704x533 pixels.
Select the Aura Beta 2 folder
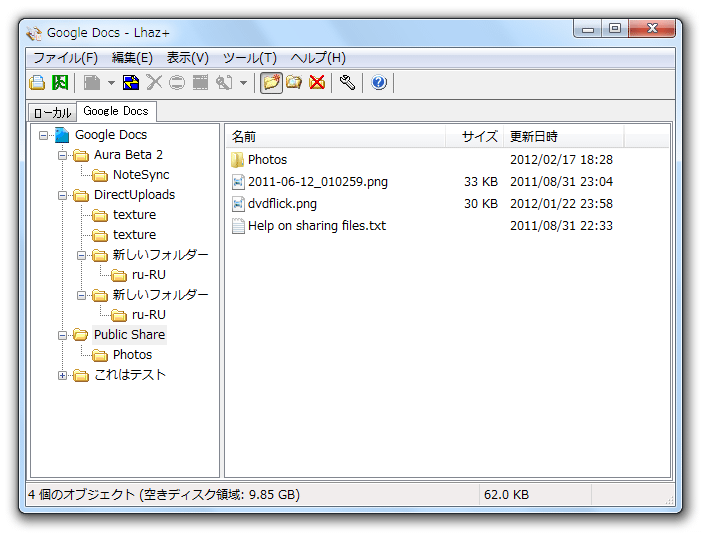(x=128, y=155)
